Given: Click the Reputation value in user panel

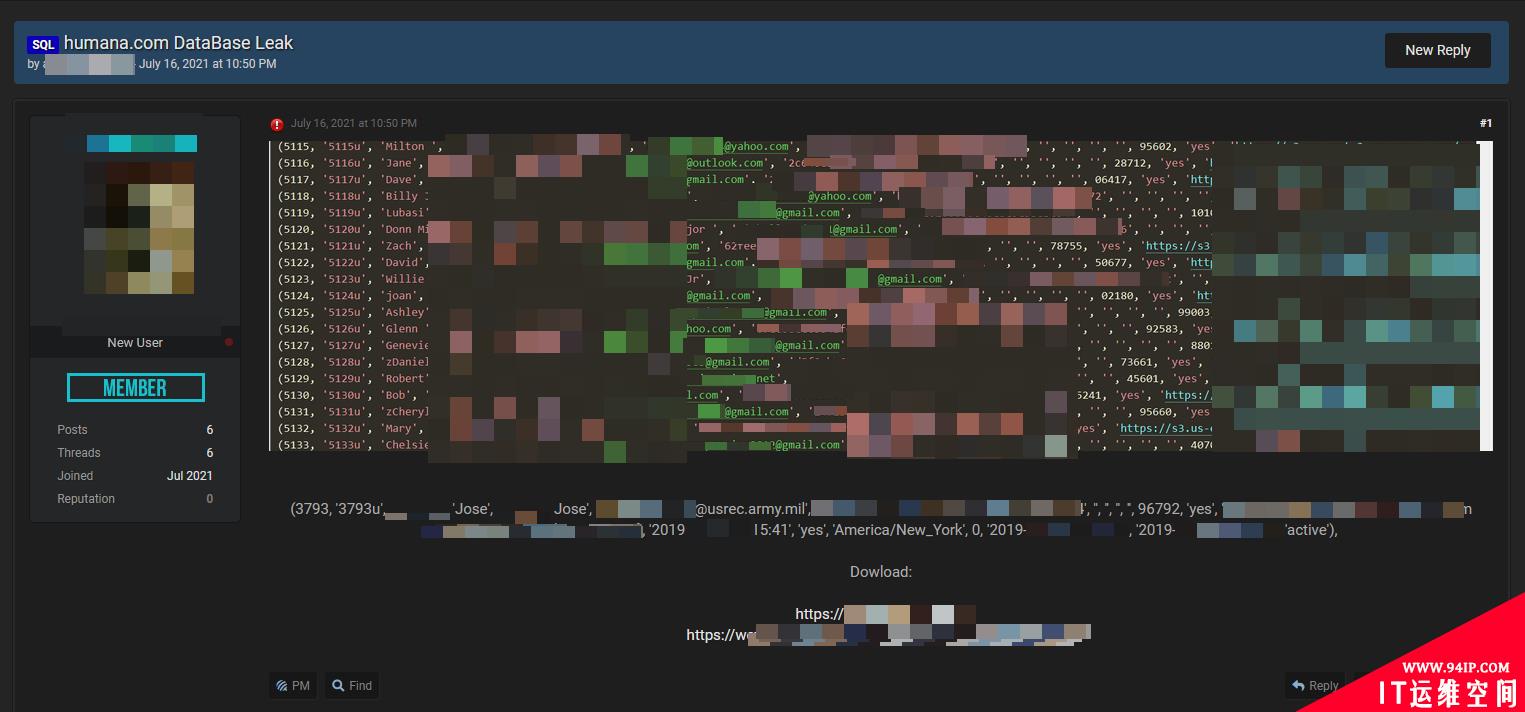Looking at the screenshot, I should coord(209,499).
